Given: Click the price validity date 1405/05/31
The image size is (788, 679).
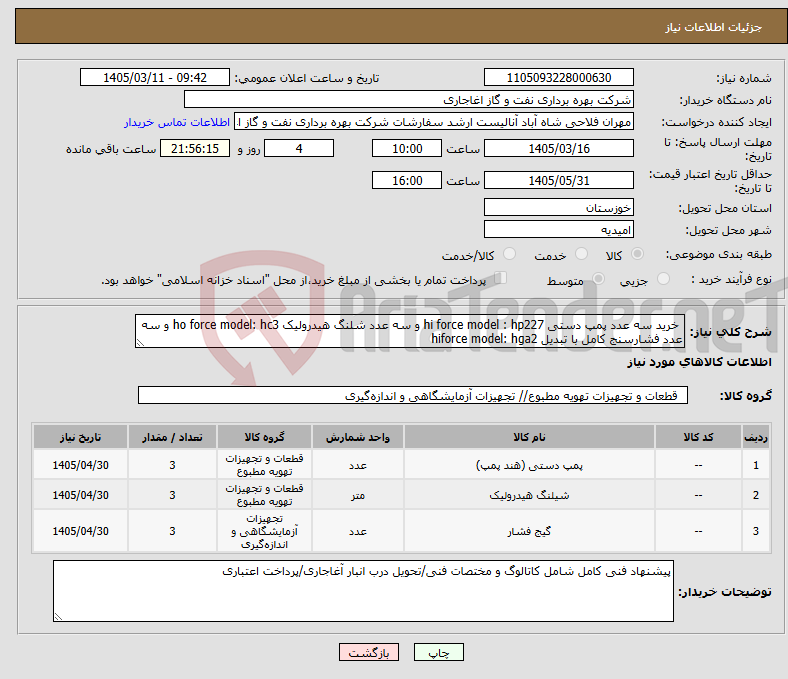Looking at the screenshot, I should tap(558, 180).
